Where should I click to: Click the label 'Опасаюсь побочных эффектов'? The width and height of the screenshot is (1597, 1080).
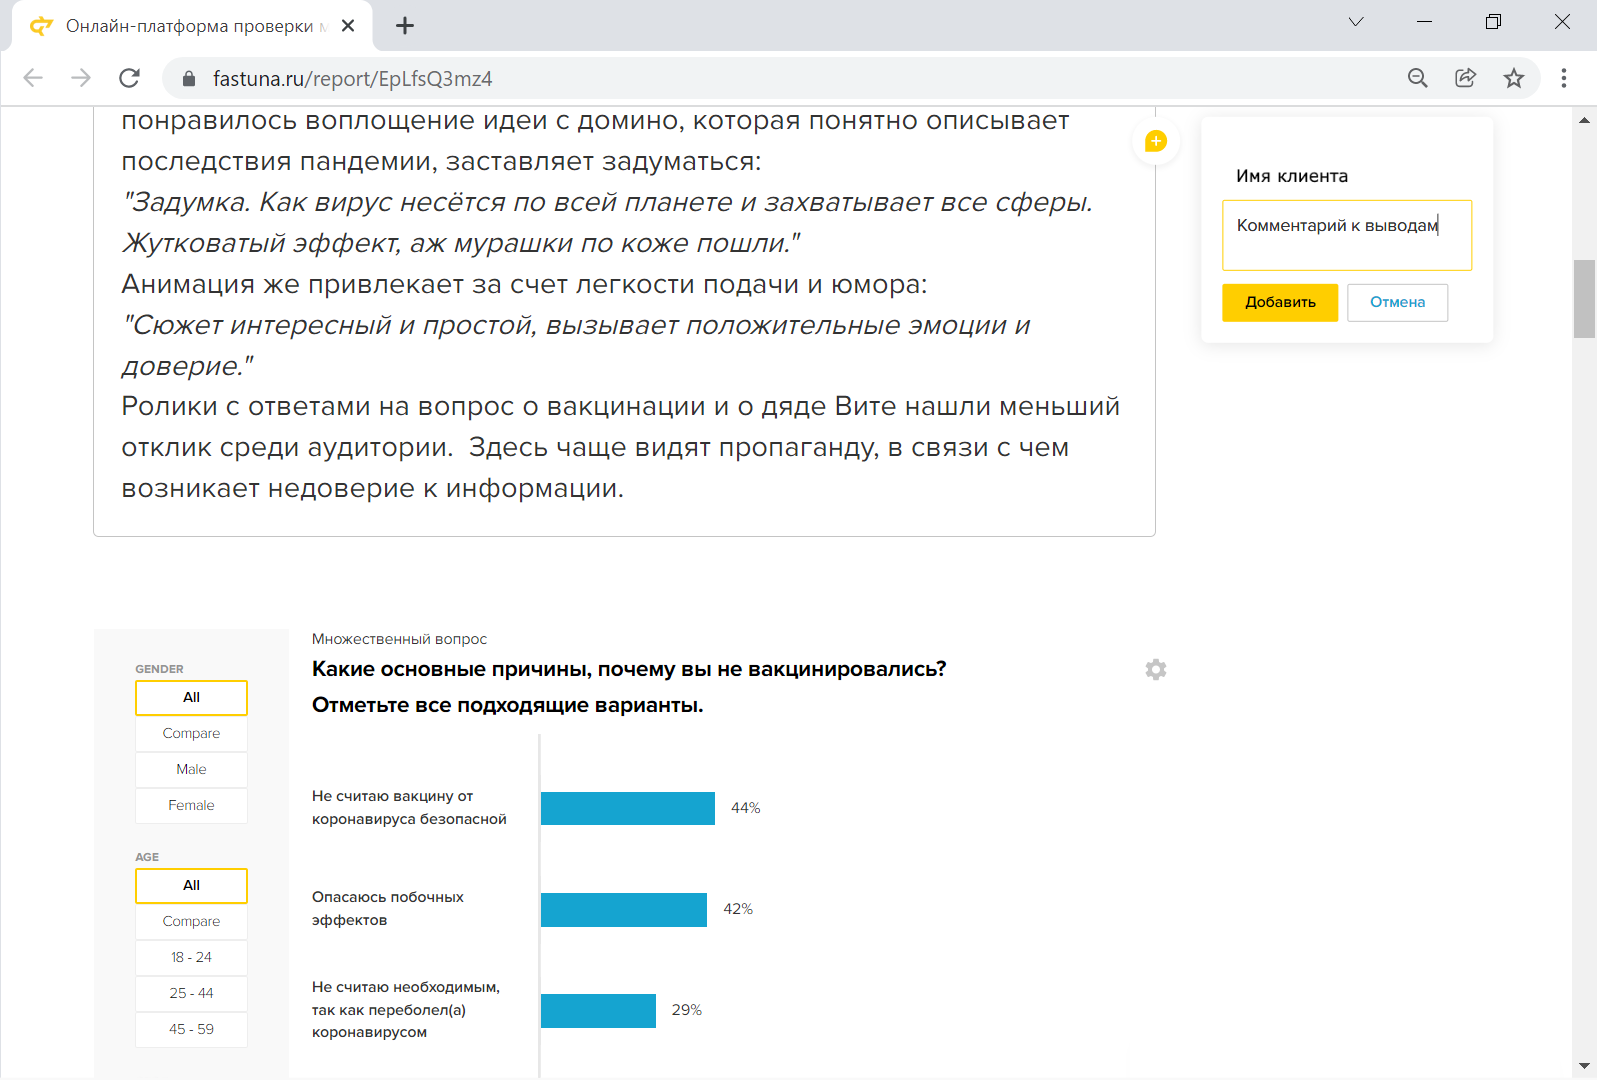(x=388, y=909)
